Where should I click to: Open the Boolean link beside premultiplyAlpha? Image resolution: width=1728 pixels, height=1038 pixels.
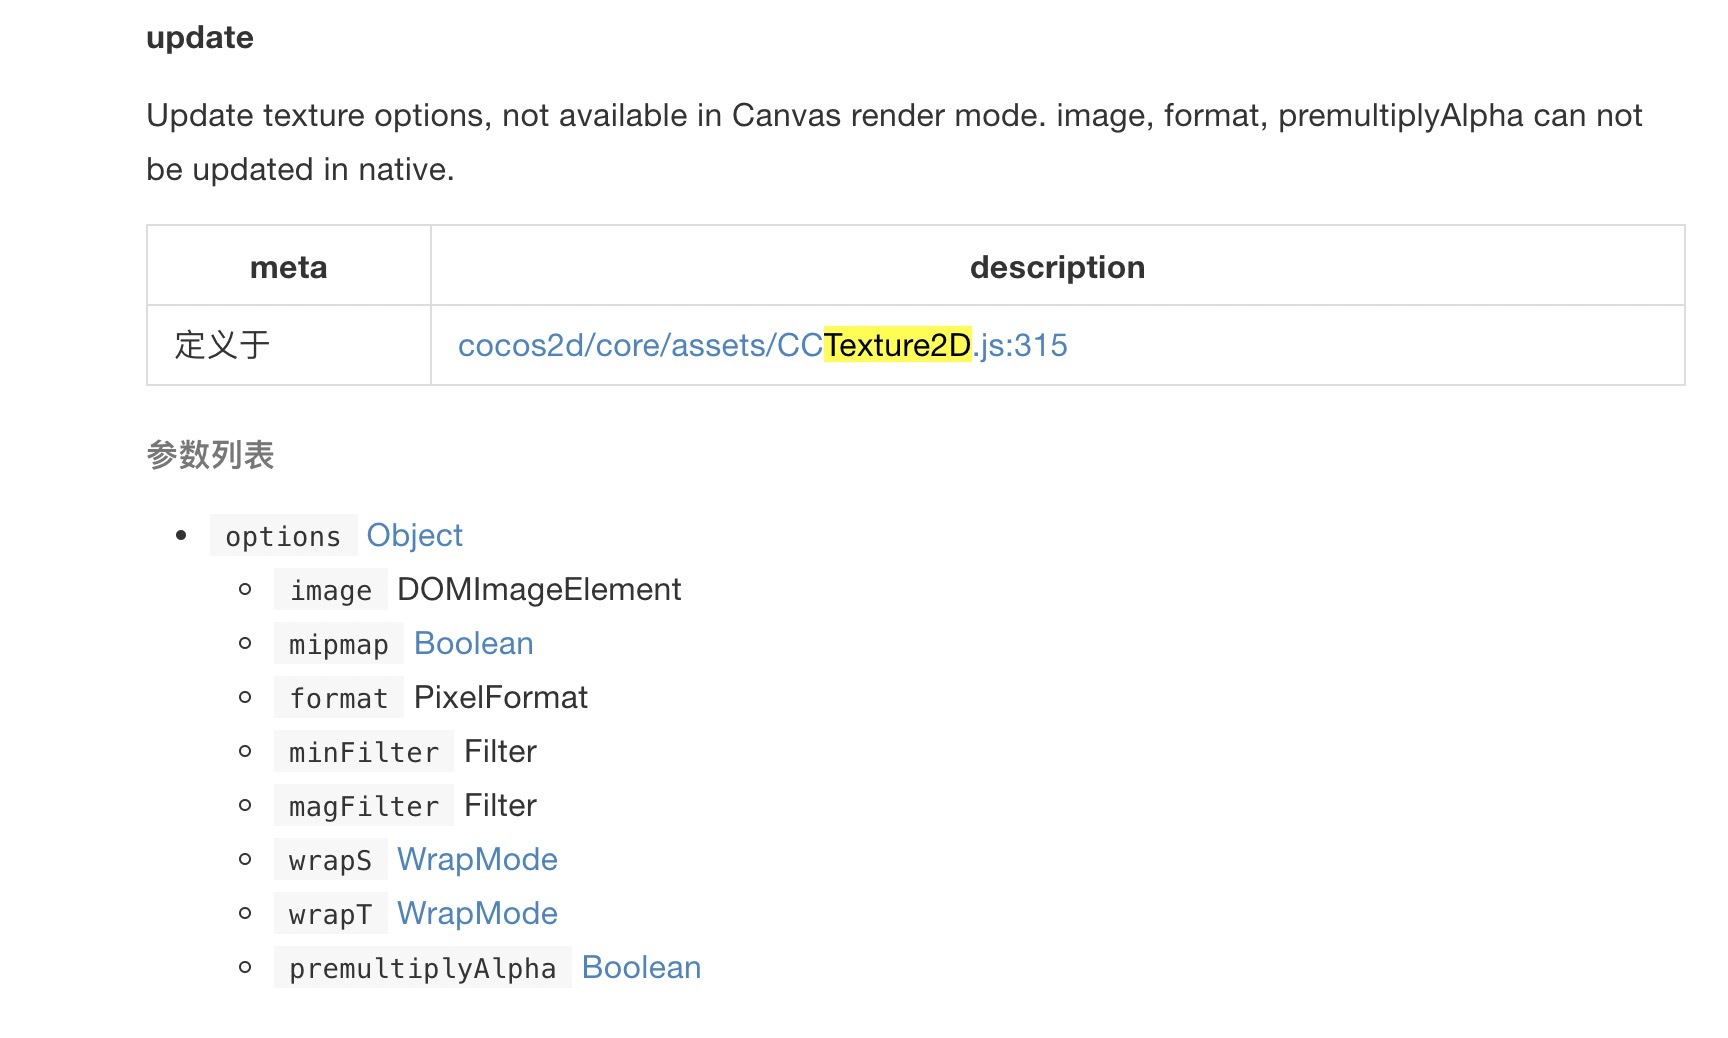(641, 967)
